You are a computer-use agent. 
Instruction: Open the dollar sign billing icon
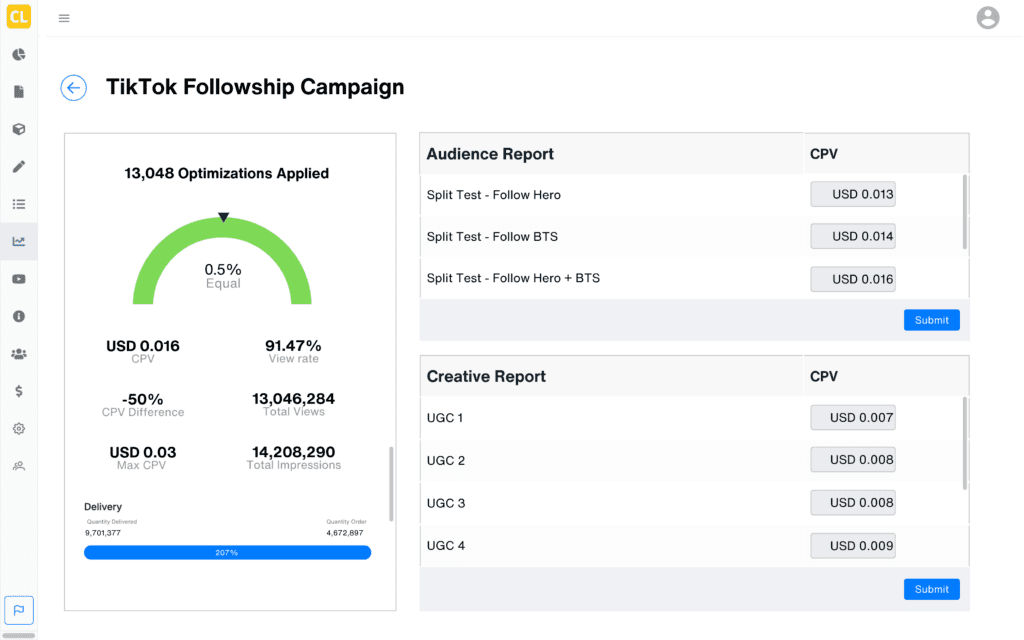coord(19,391)
